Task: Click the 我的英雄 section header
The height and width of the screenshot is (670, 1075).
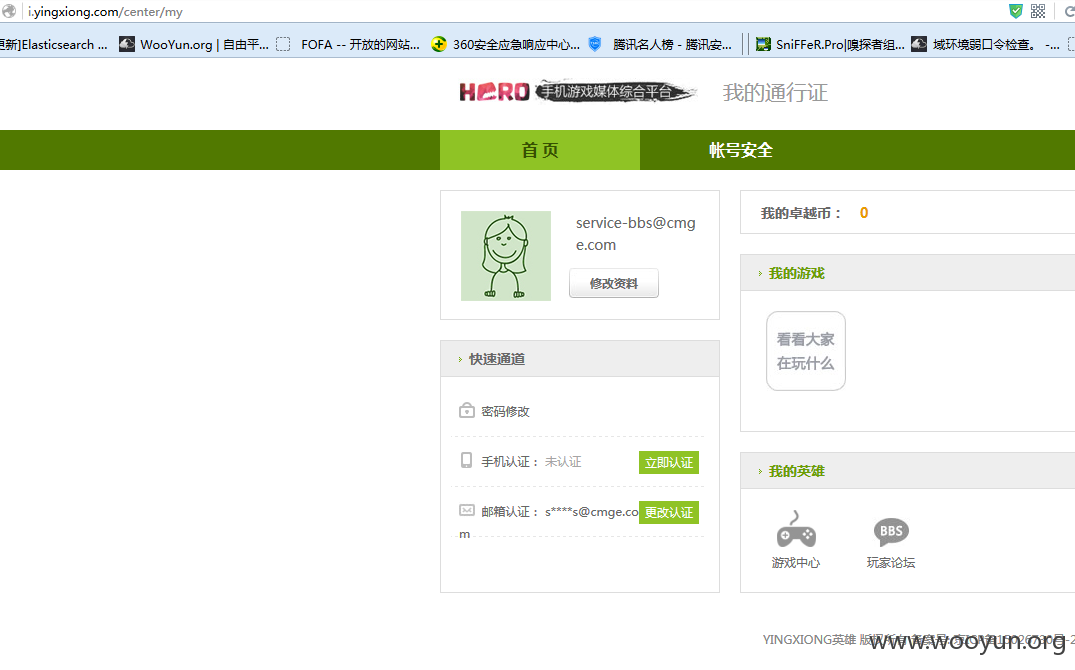Action: (x=908, y=471)
